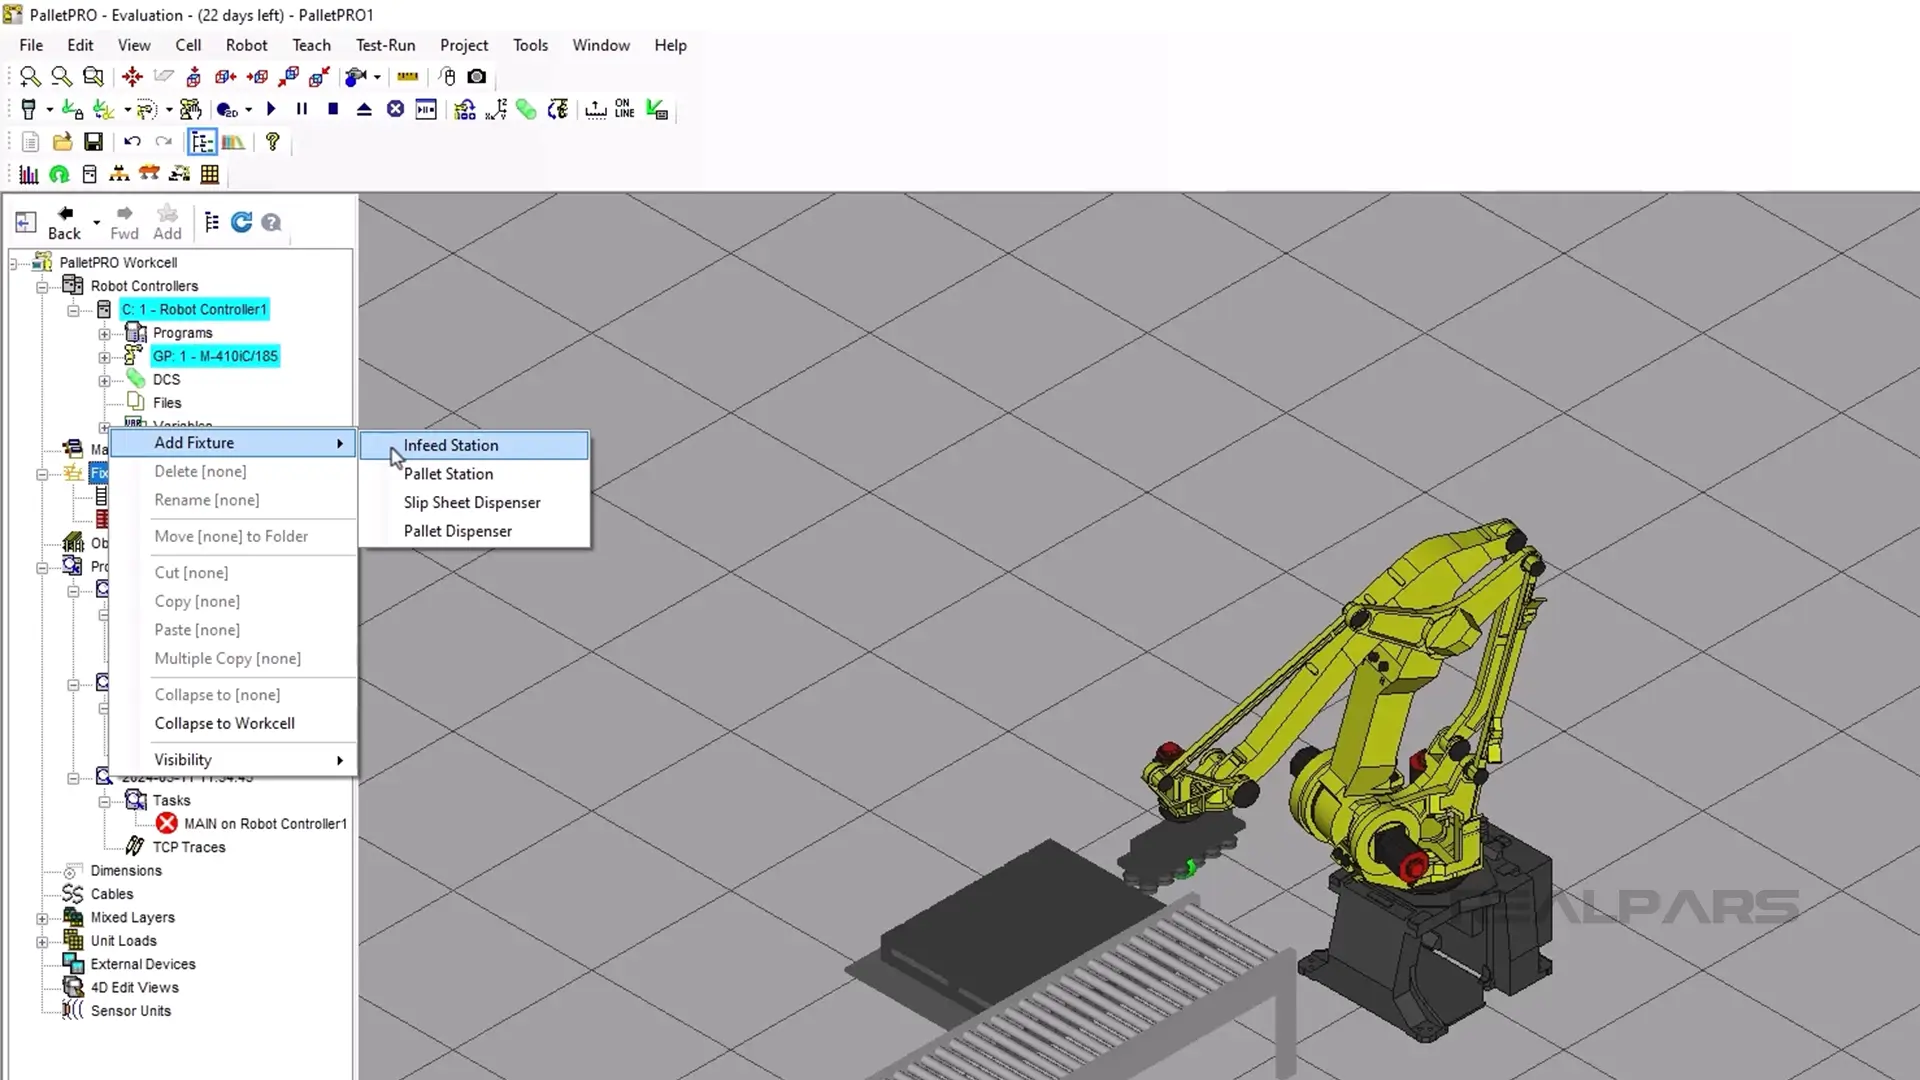Open the Test-Run menu
1920x1080 pixels.
[385, 45]
